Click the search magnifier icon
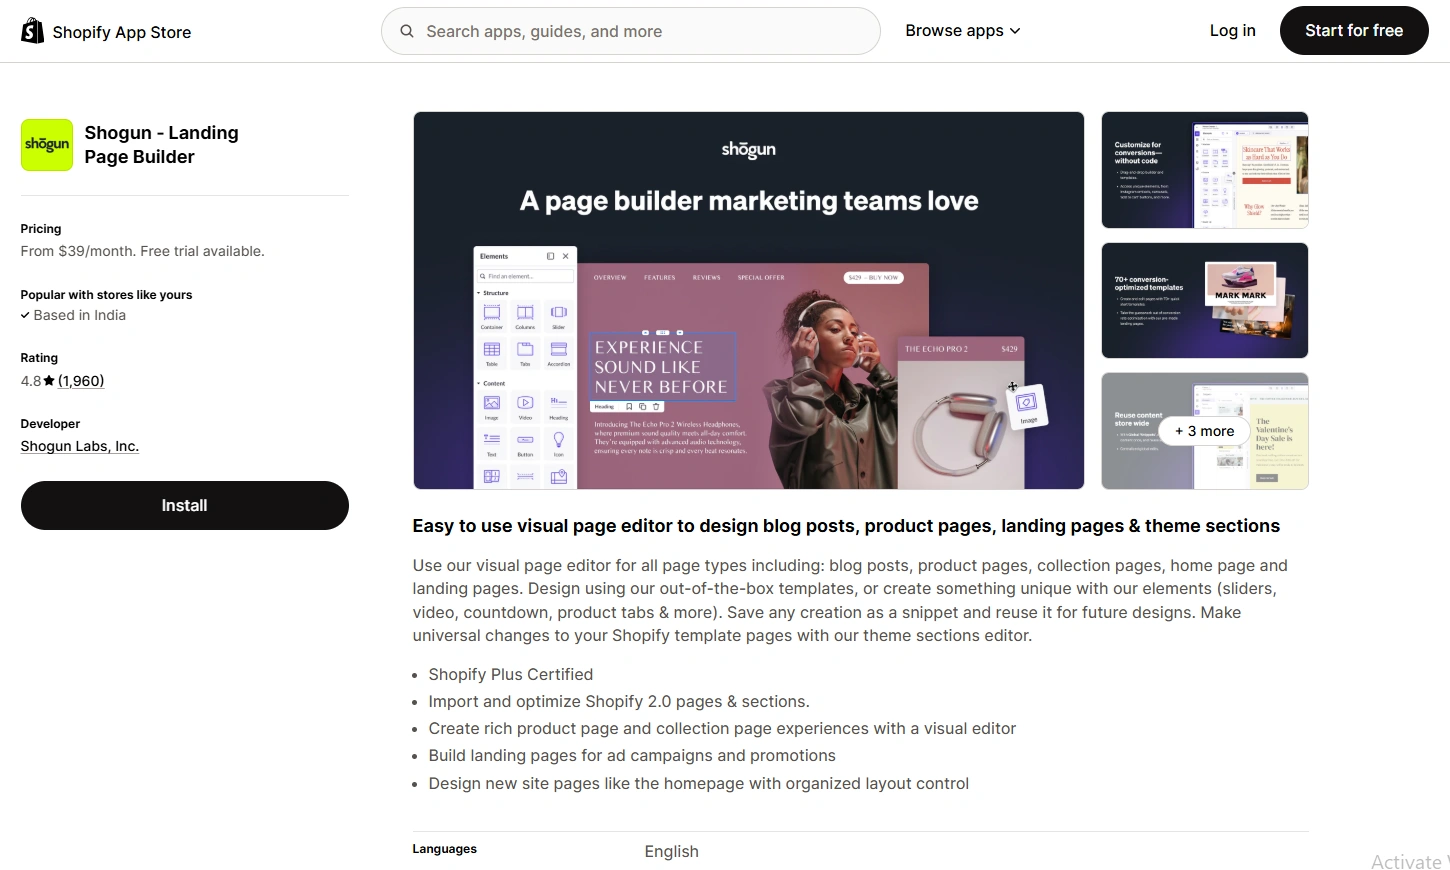Screen dimensions: 1450x870 [407, 31]
